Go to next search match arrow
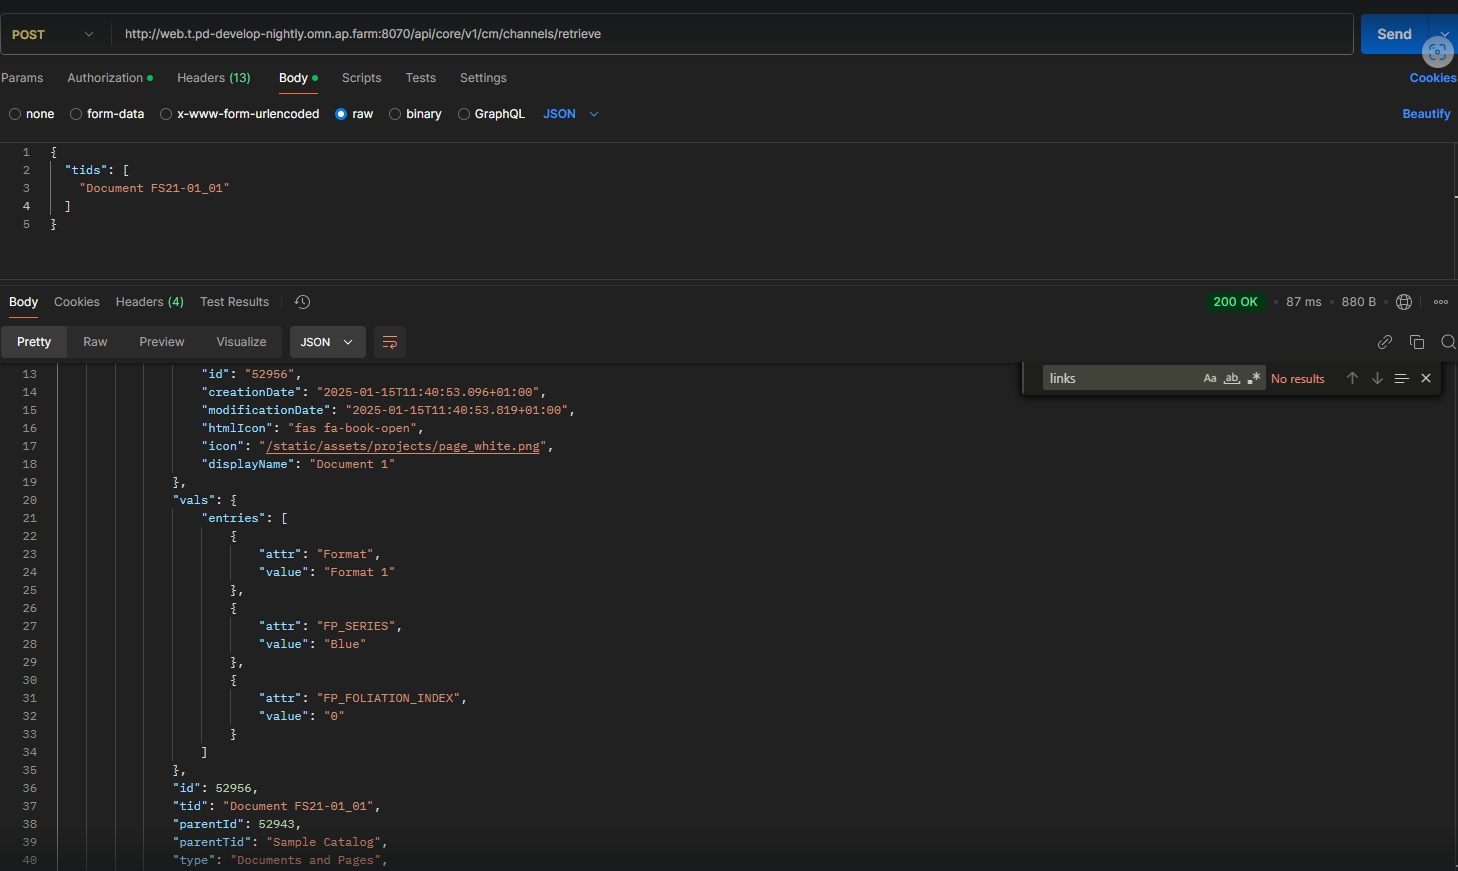The height and width of the screenshot is (871, 1458). (1377, 378)
